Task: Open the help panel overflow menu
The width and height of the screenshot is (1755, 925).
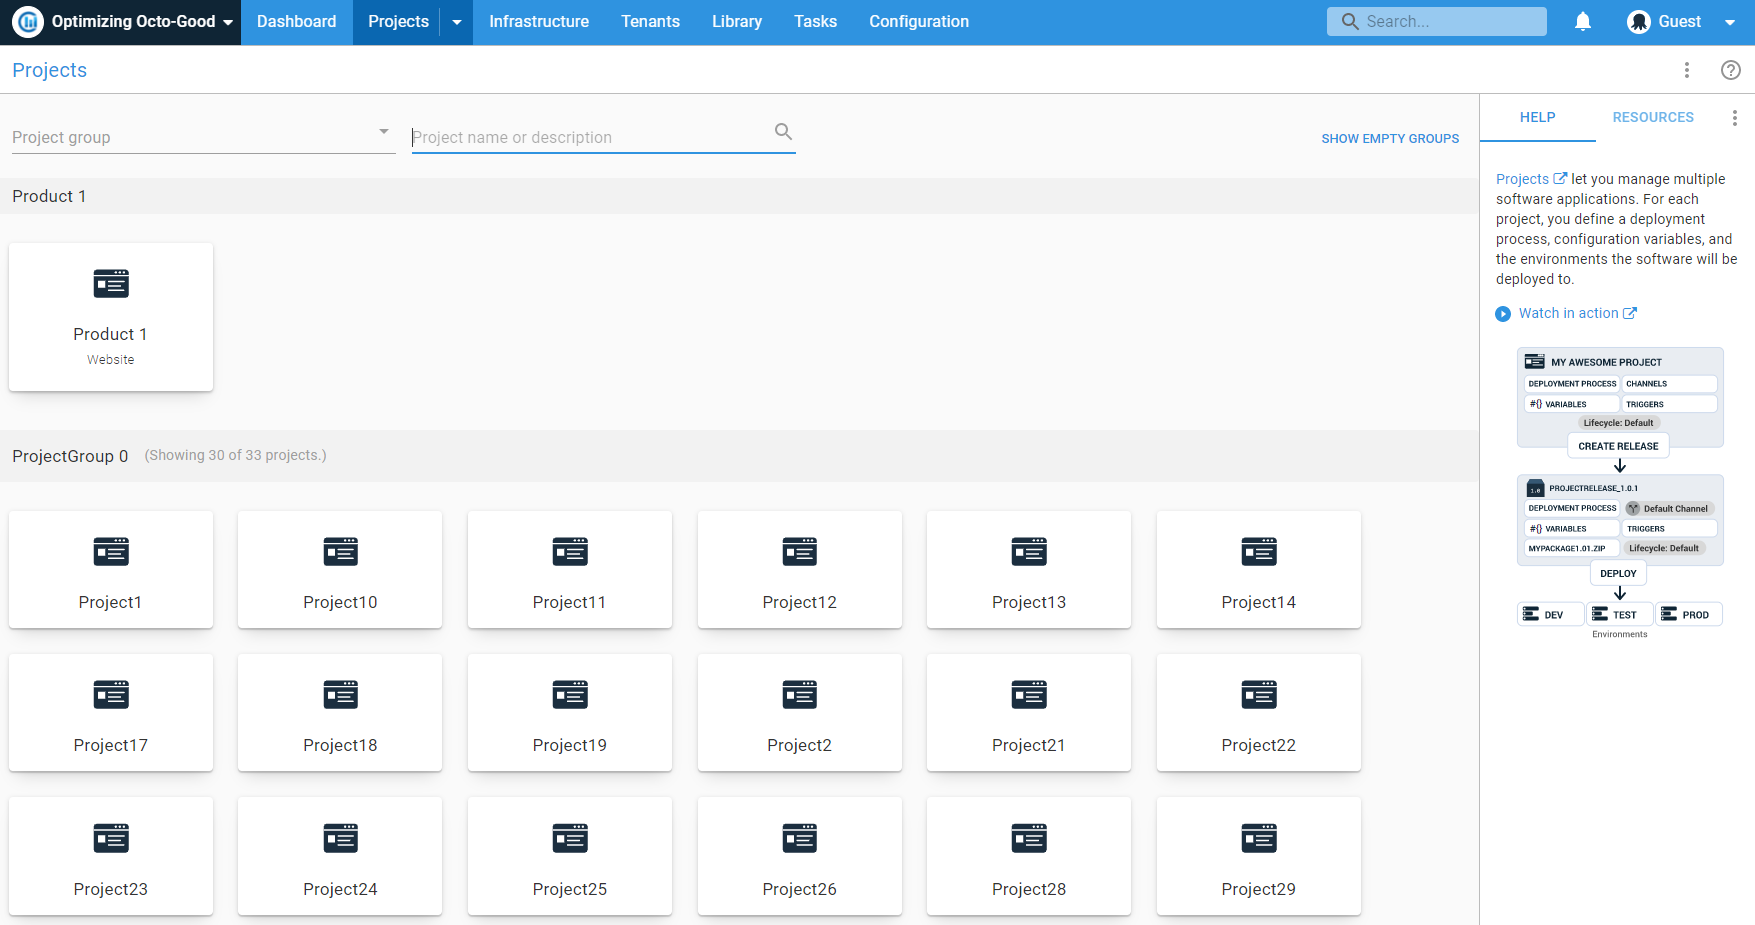Action: tap(1735, 117)
